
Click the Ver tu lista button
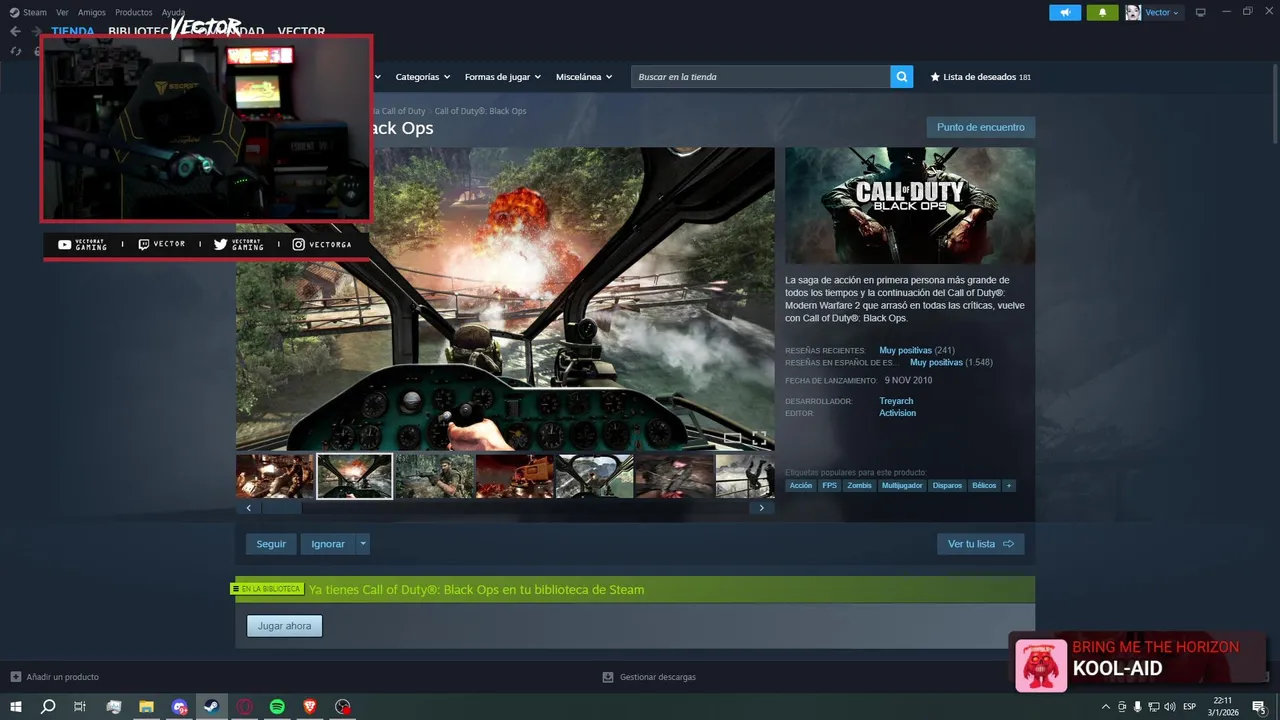(980, 544)
